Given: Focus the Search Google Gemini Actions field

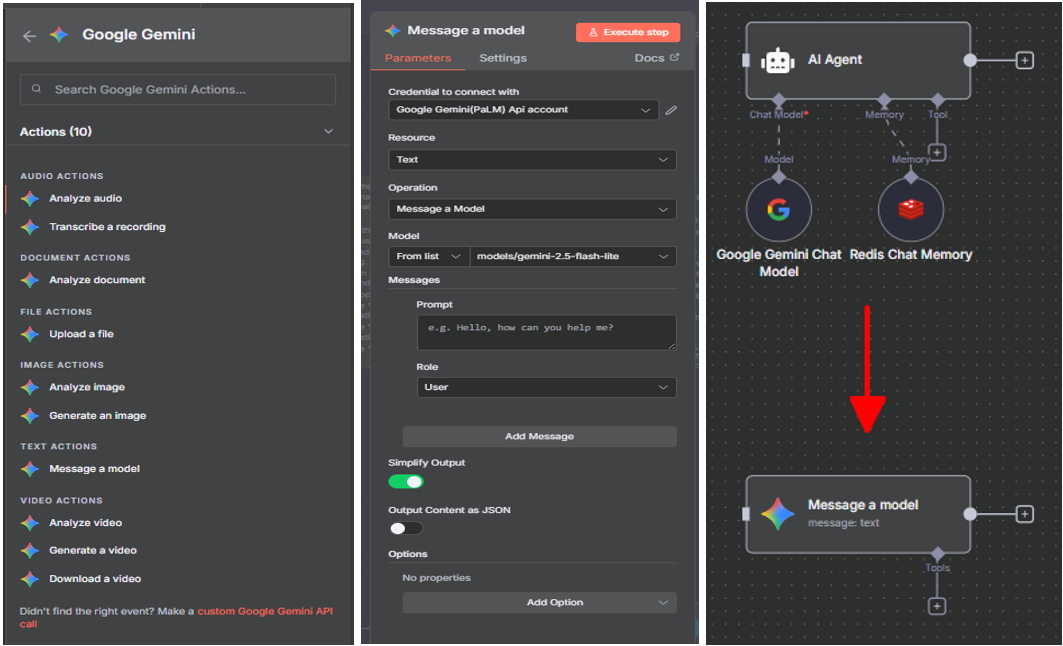Looking at the screenshot, I should coord(178,89).
